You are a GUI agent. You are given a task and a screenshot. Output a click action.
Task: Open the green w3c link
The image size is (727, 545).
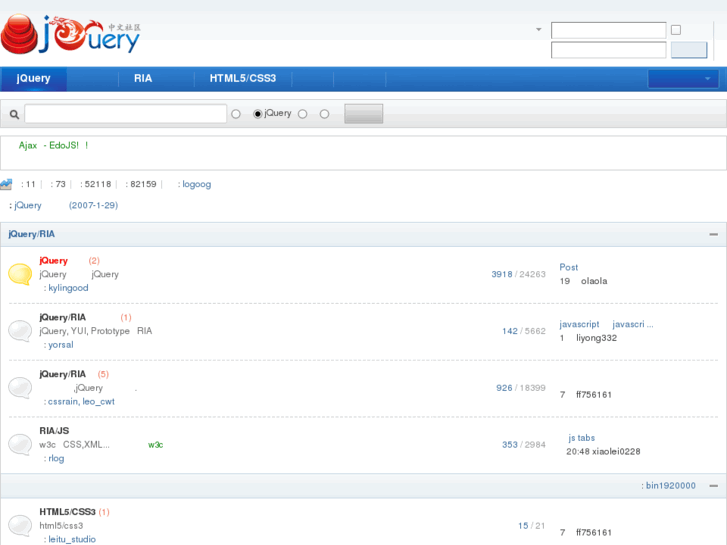[155, 445]
